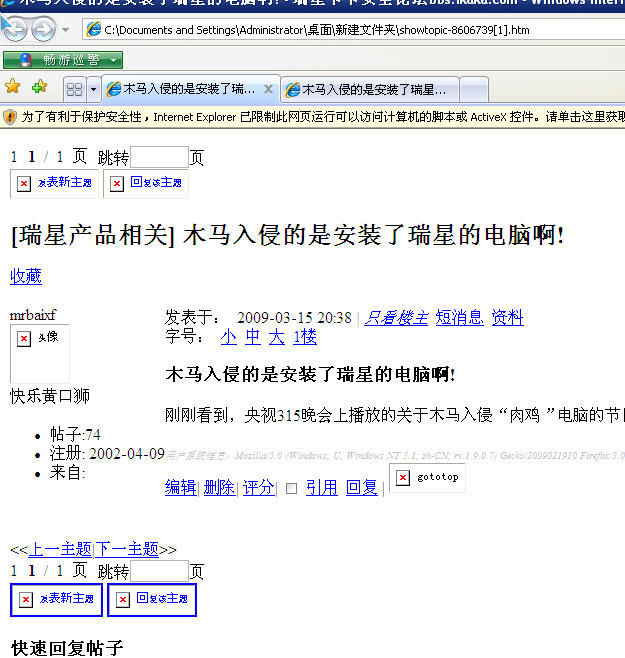Close the first 木马入侵 tab

pyautogui.click(x=269, y=89)
